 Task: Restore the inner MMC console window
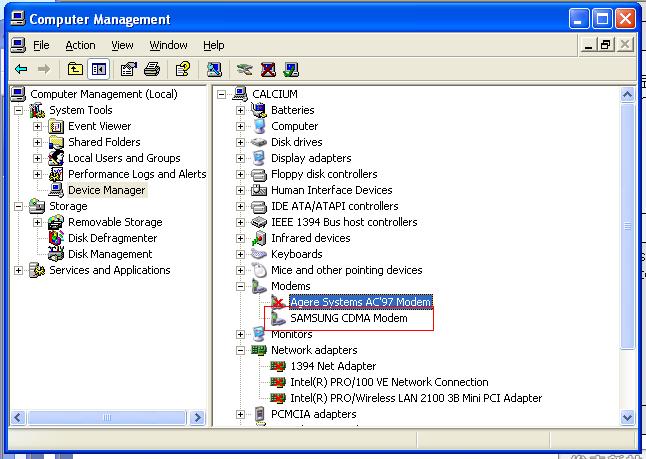tap(606, 44)
